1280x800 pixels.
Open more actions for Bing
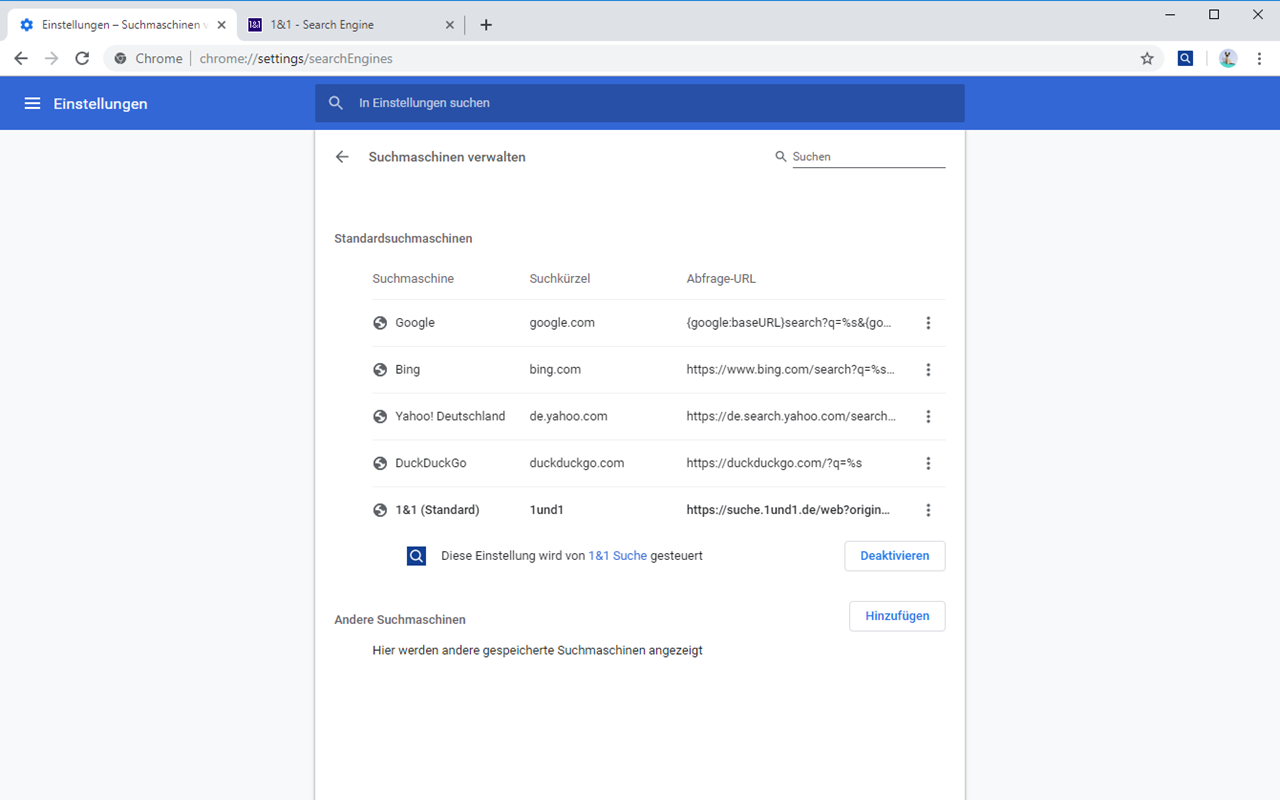928,370
